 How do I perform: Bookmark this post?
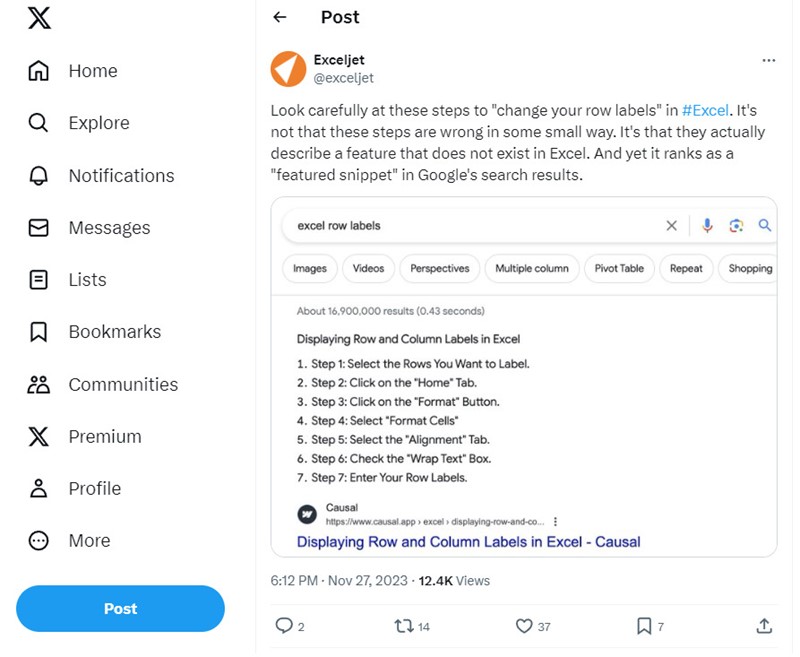pos(643,626)
